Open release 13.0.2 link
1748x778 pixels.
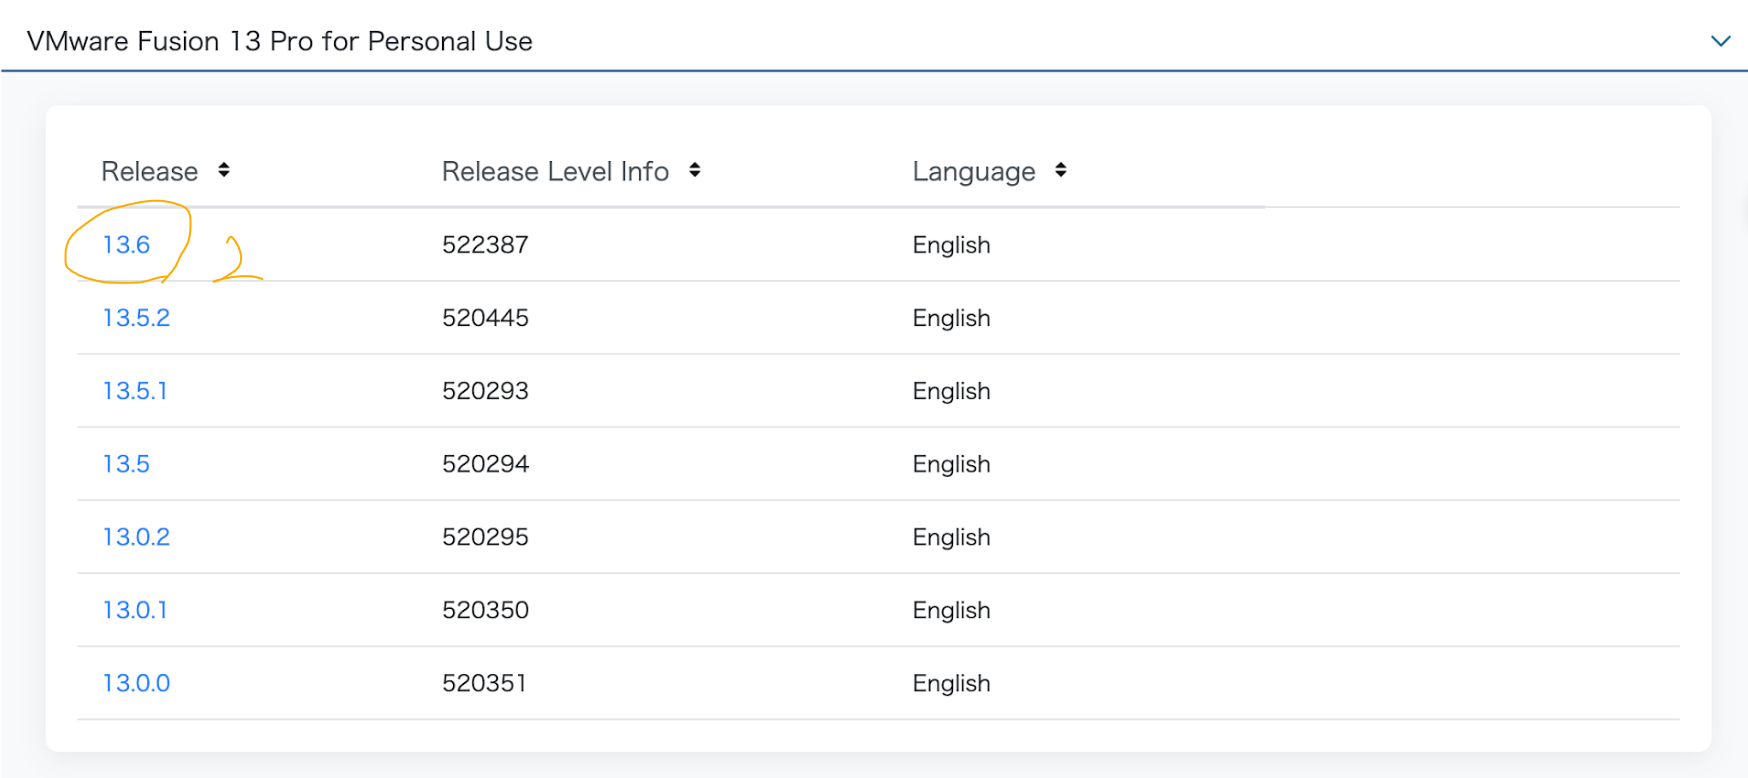(136, 537)
